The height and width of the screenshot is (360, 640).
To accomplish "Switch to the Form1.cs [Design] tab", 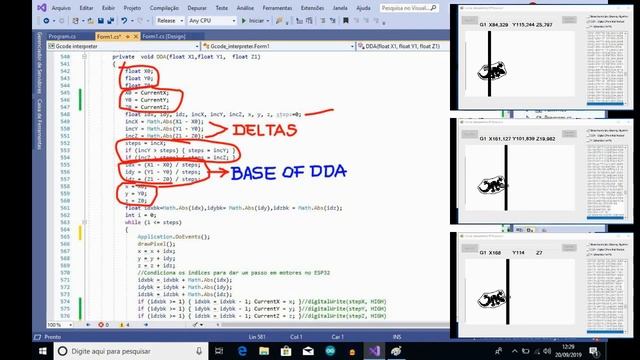I will (x=164, y=36).
